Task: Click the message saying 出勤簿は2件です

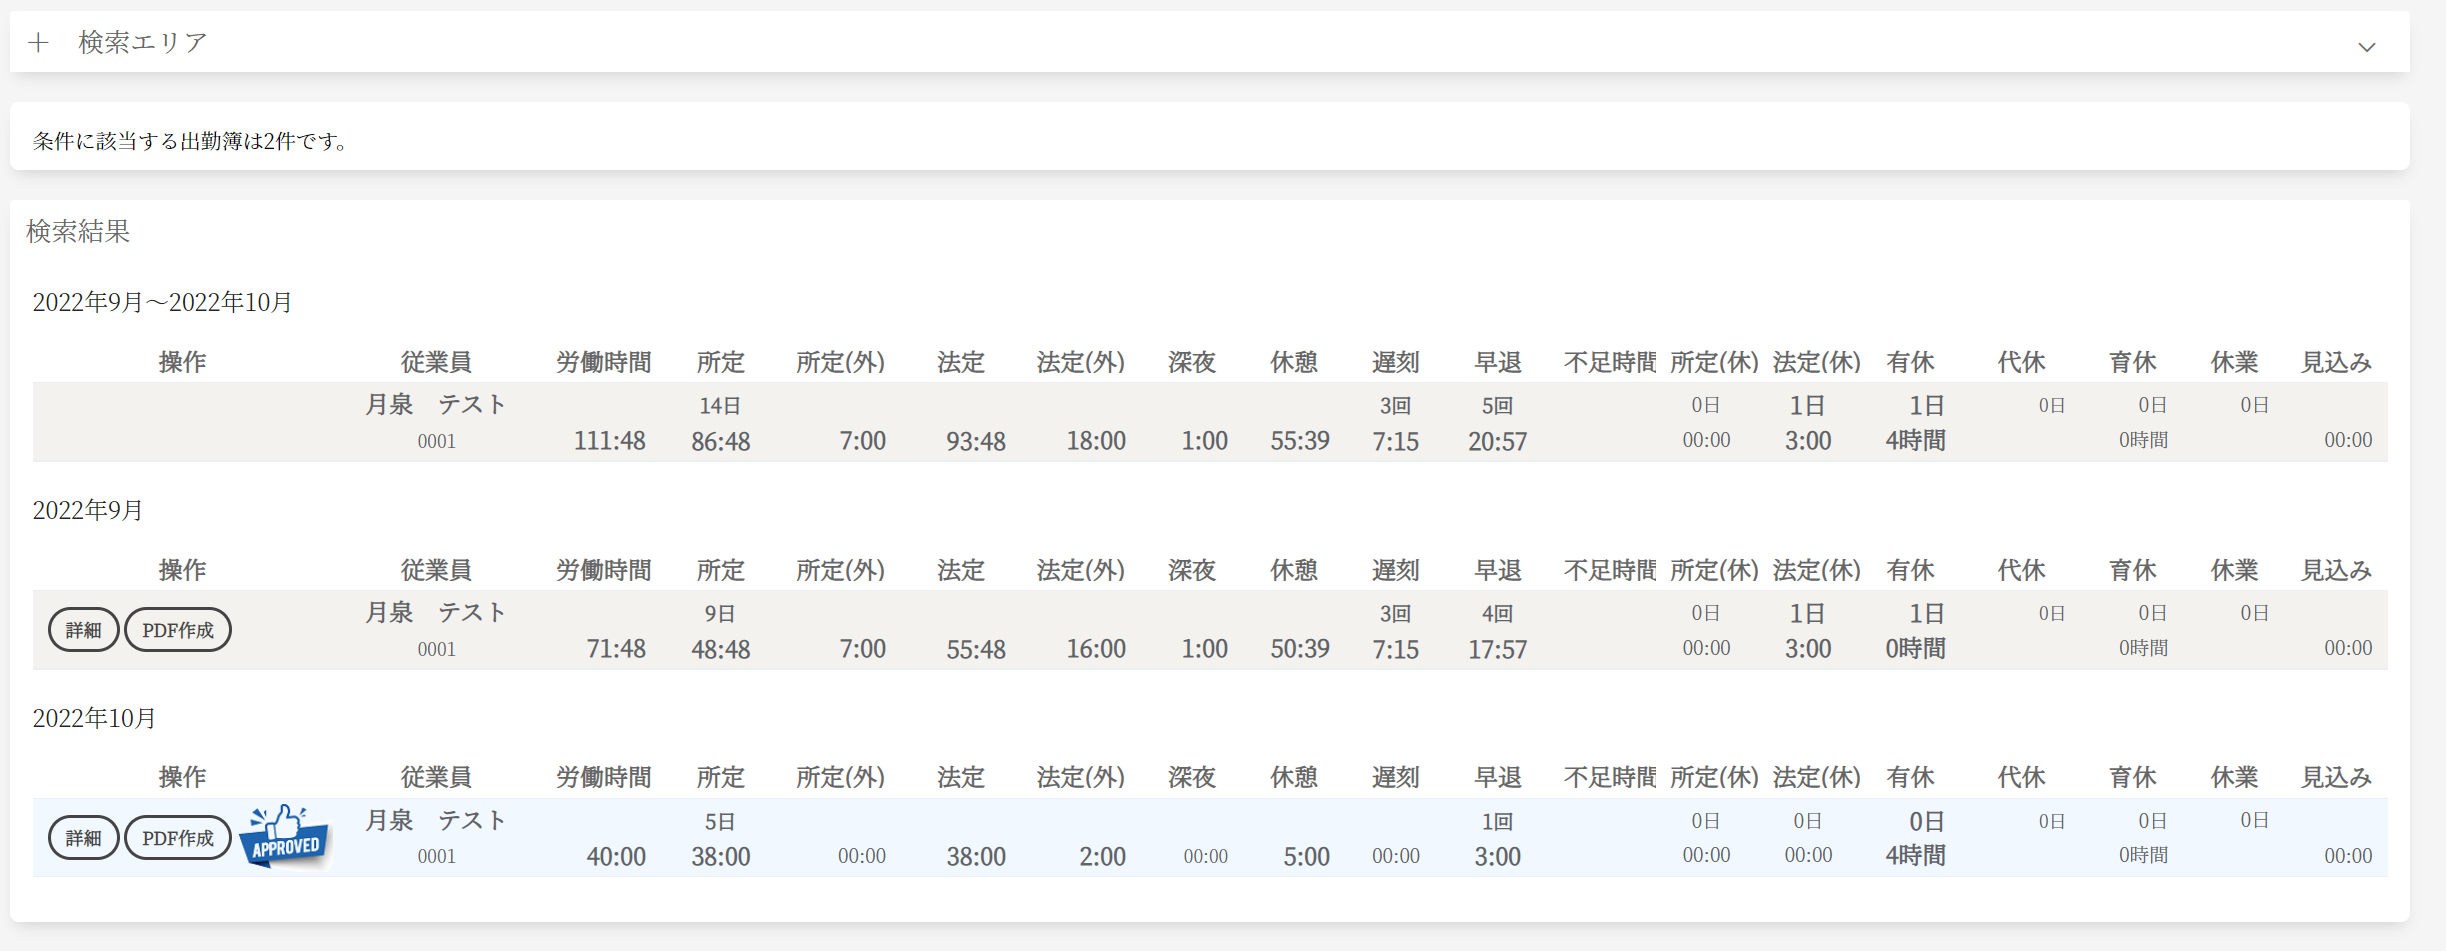Action: [191, 141]
